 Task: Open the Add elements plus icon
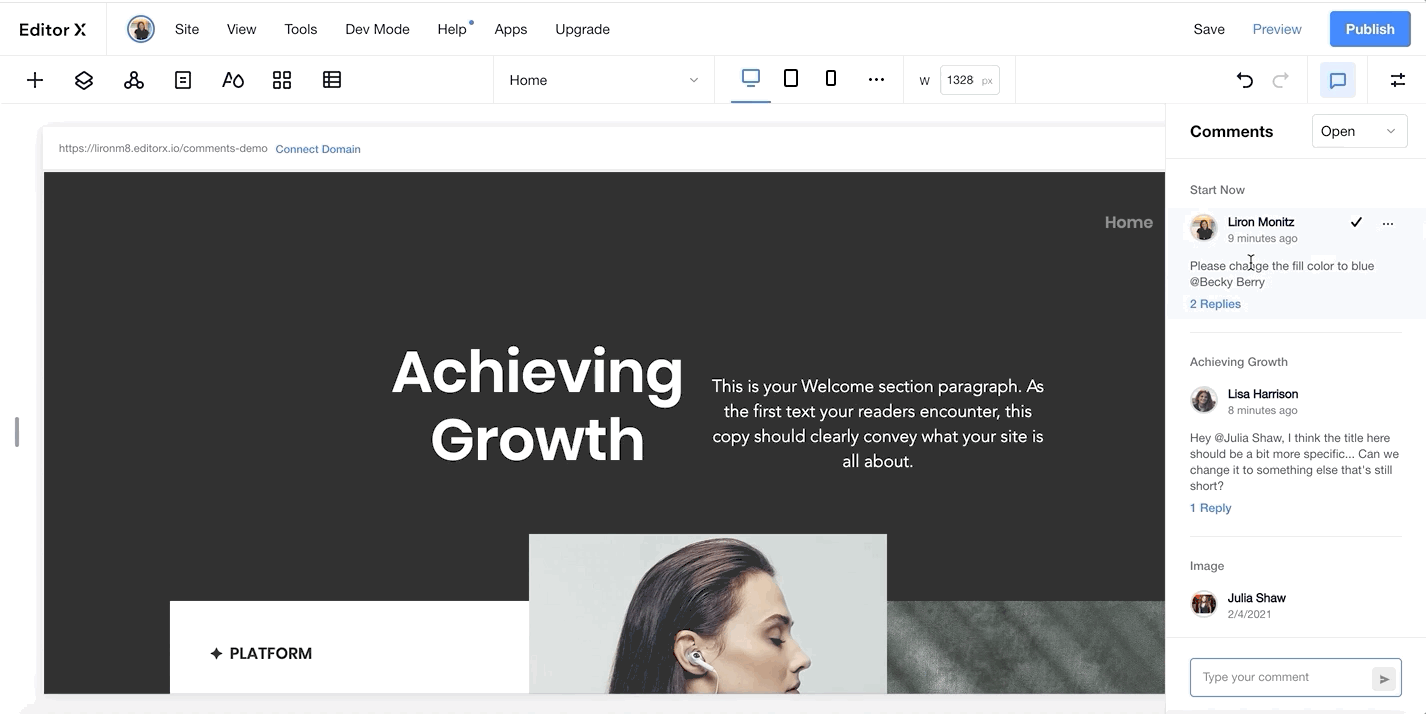(x=35, y=80)
